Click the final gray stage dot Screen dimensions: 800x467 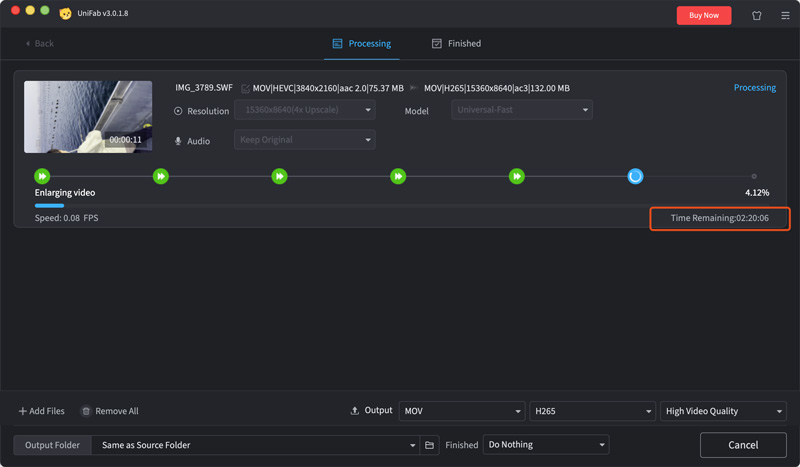(x=754, y=177)
